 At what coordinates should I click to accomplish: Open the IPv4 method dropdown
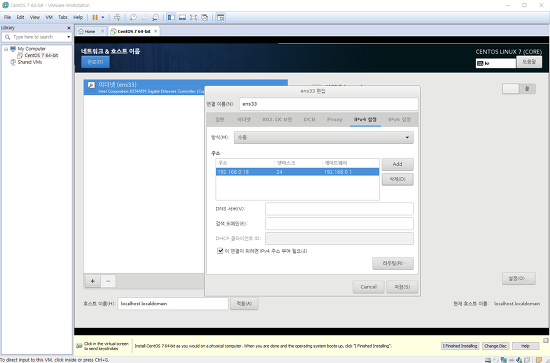(x=324, y=137)
